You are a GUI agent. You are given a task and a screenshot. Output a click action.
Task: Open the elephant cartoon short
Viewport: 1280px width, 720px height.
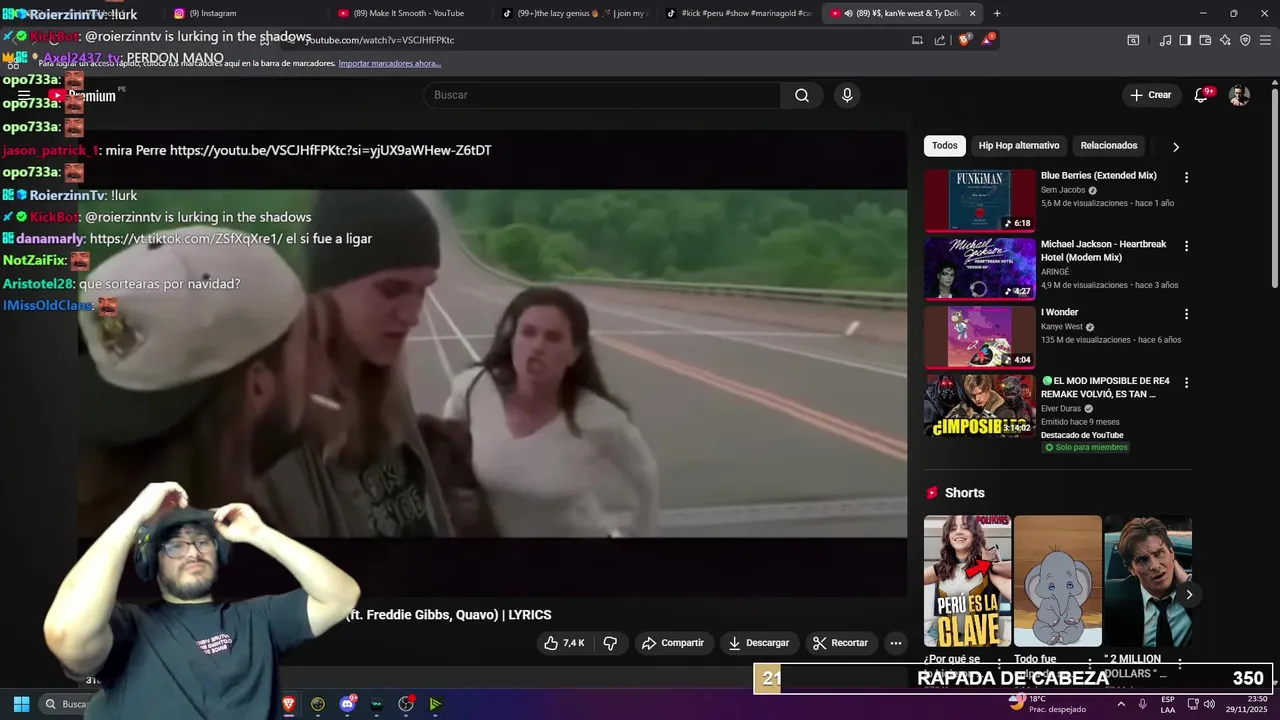1058,581
